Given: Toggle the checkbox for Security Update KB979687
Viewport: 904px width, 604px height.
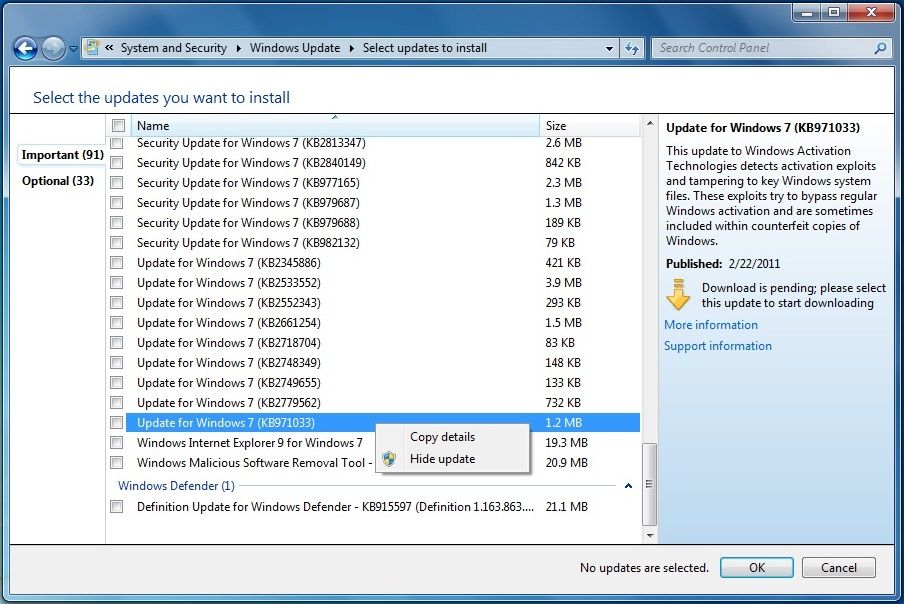Looking at the screenshot, I should tap(117, 203).
